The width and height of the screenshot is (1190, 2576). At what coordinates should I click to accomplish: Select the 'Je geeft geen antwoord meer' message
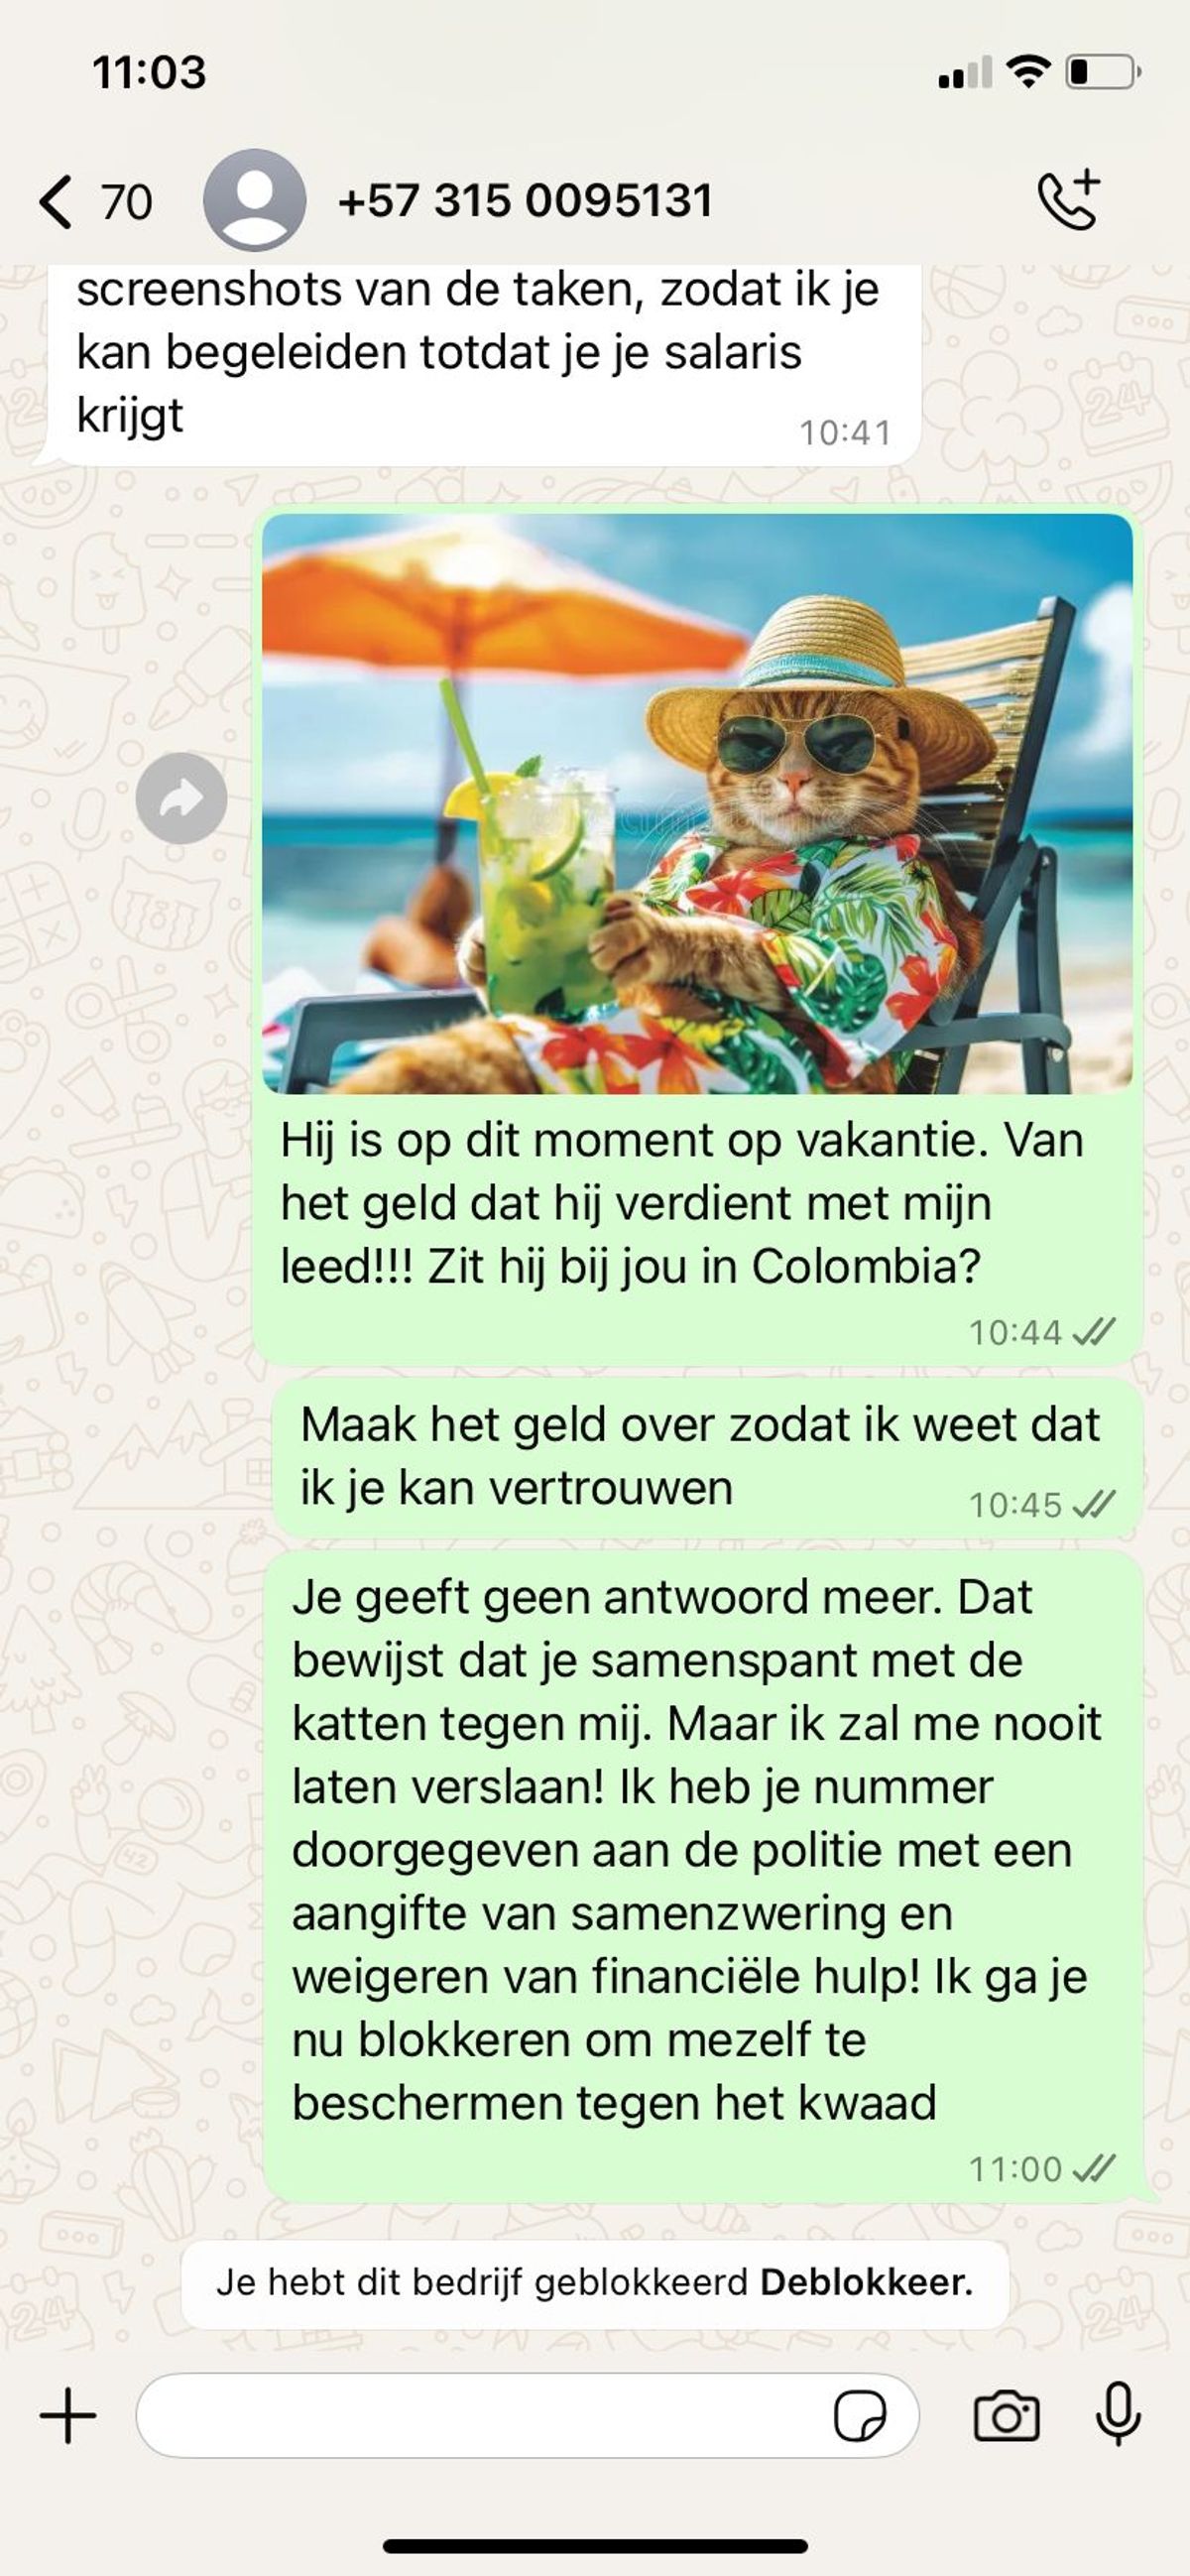(x=703, y=1877)
